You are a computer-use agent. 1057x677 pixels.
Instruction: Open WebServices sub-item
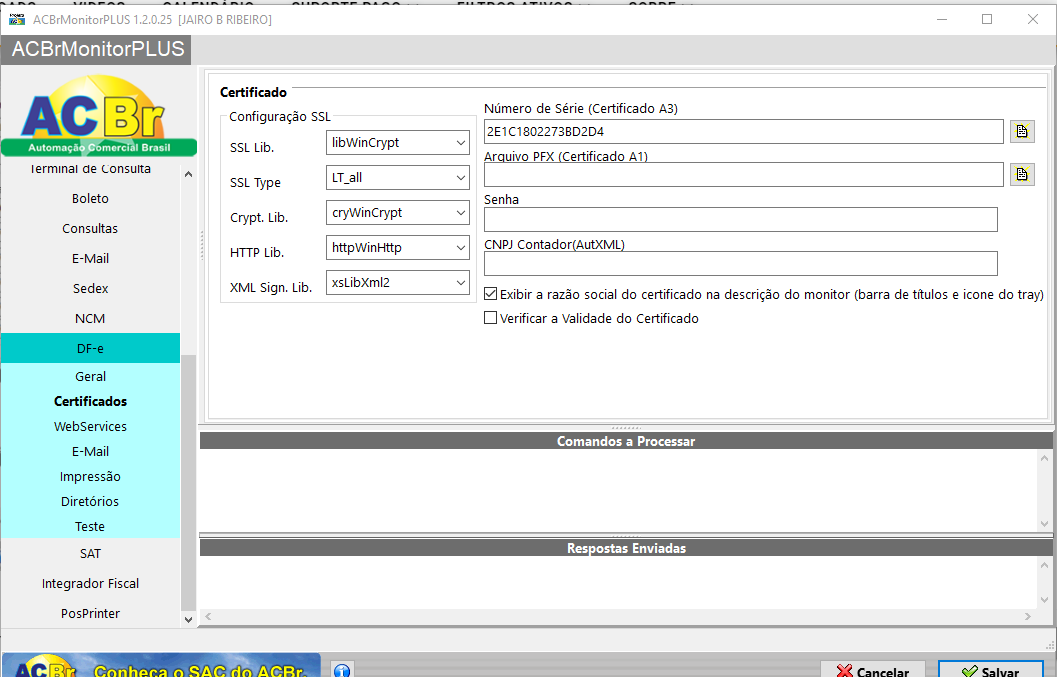pyautogui.click(x=90, y=426)
